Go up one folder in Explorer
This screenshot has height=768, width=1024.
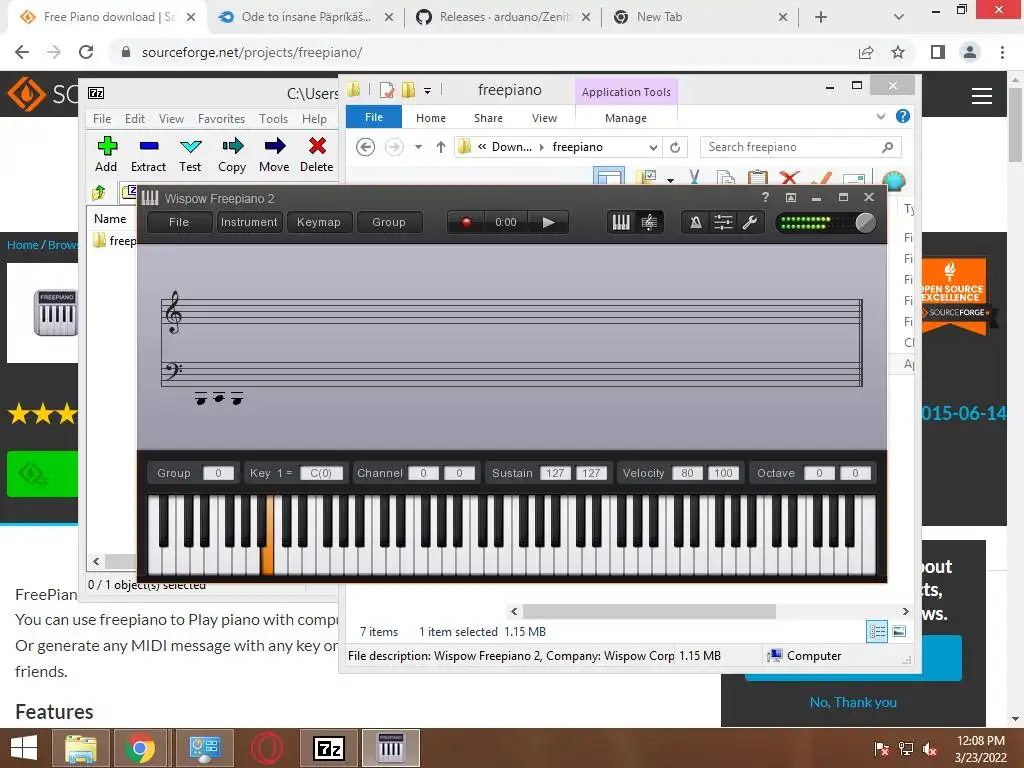coord(441,147)
